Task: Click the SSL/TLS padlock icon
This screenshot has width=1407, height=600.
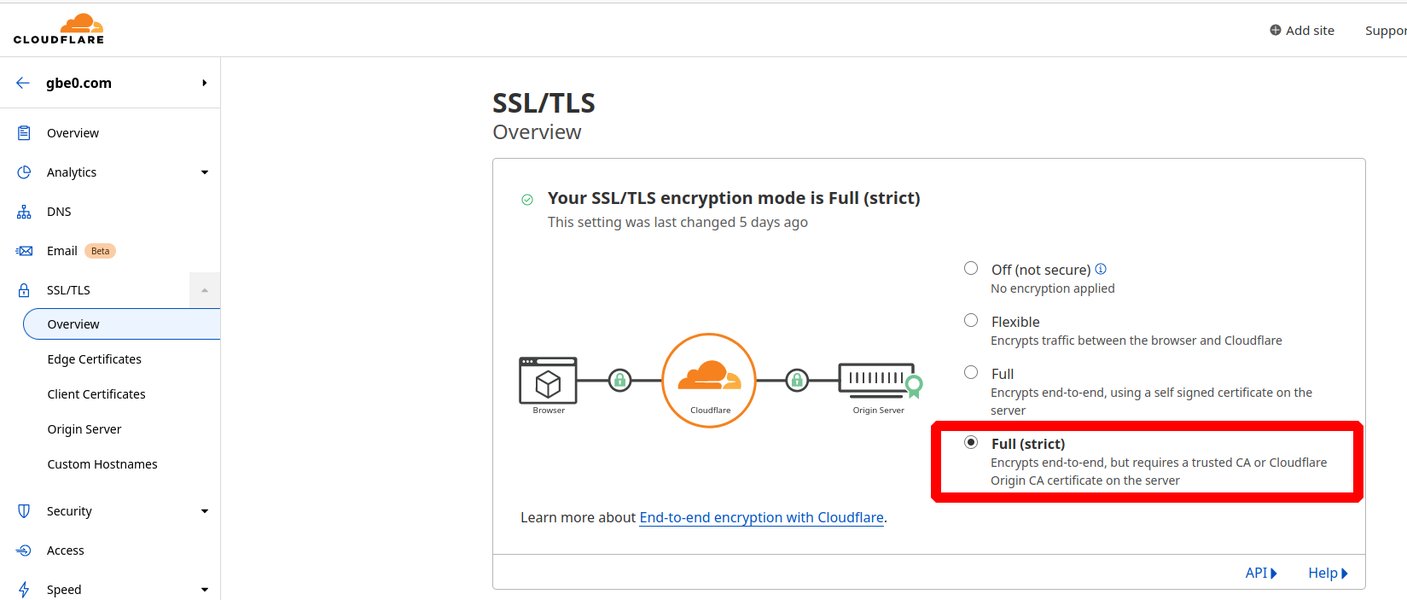Action: [x=23, y=289]
